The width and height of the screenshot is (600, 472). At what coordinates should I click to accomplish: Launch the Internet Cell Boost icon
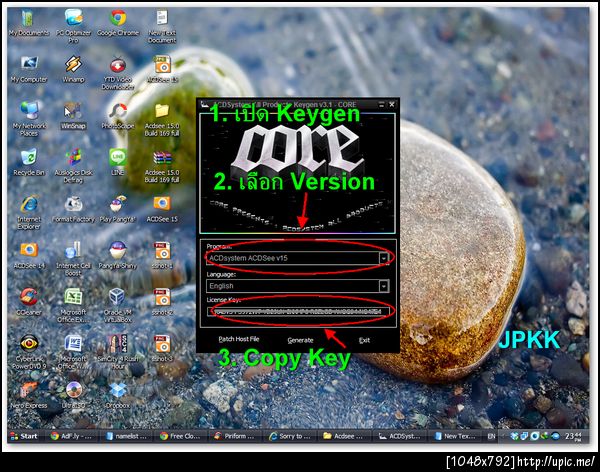[73, 259]
